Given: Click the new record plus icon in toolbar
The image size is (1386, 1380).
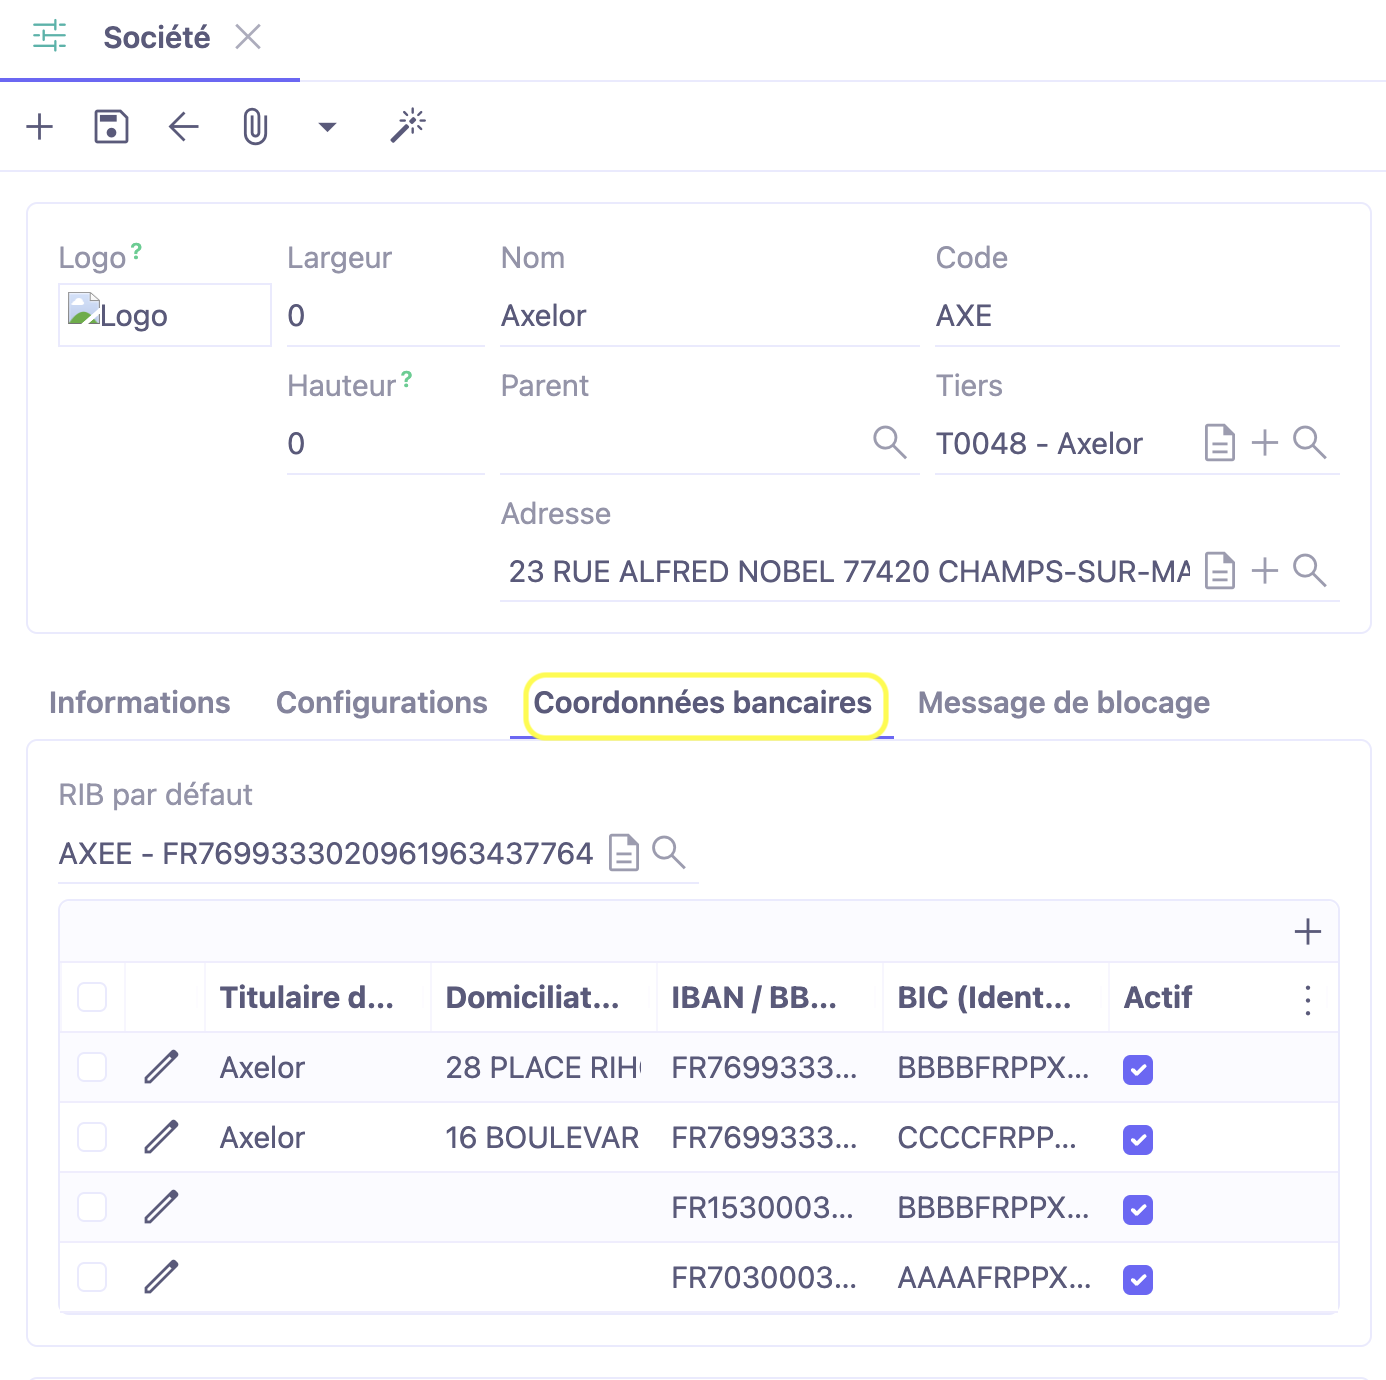Looking at the screenshot, I should pos(40,127).
